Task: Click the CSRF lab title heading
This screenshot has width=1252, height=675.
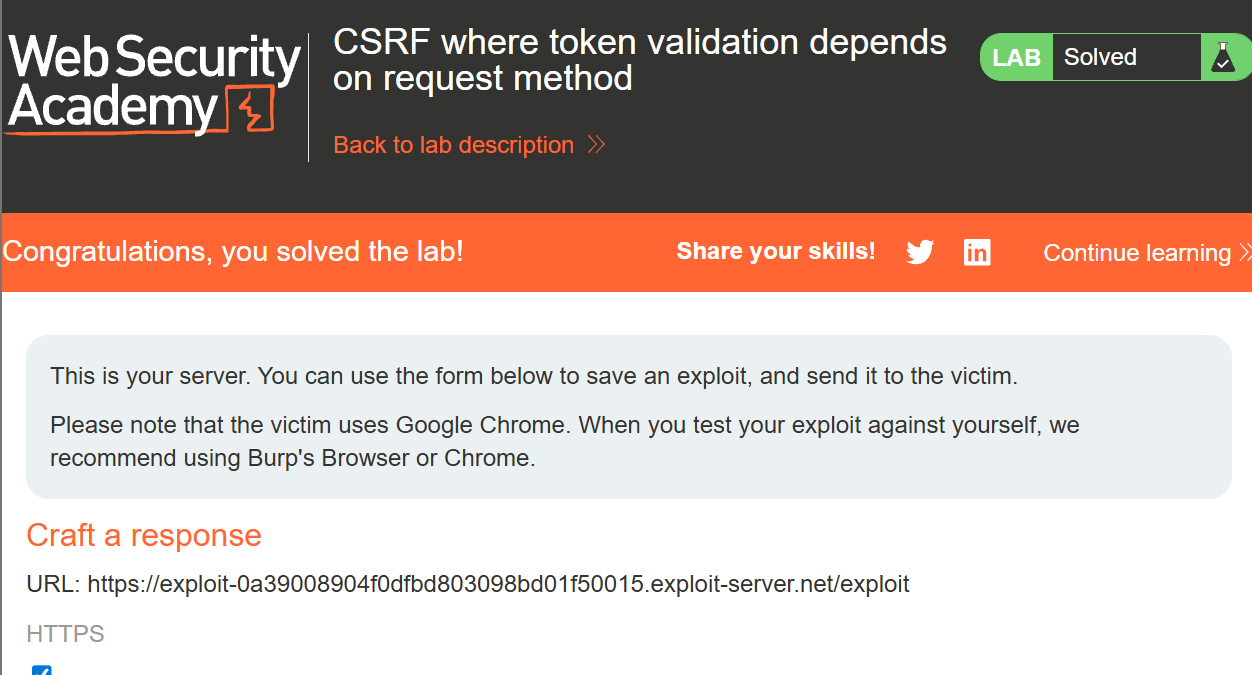Action: coord(640,60)
